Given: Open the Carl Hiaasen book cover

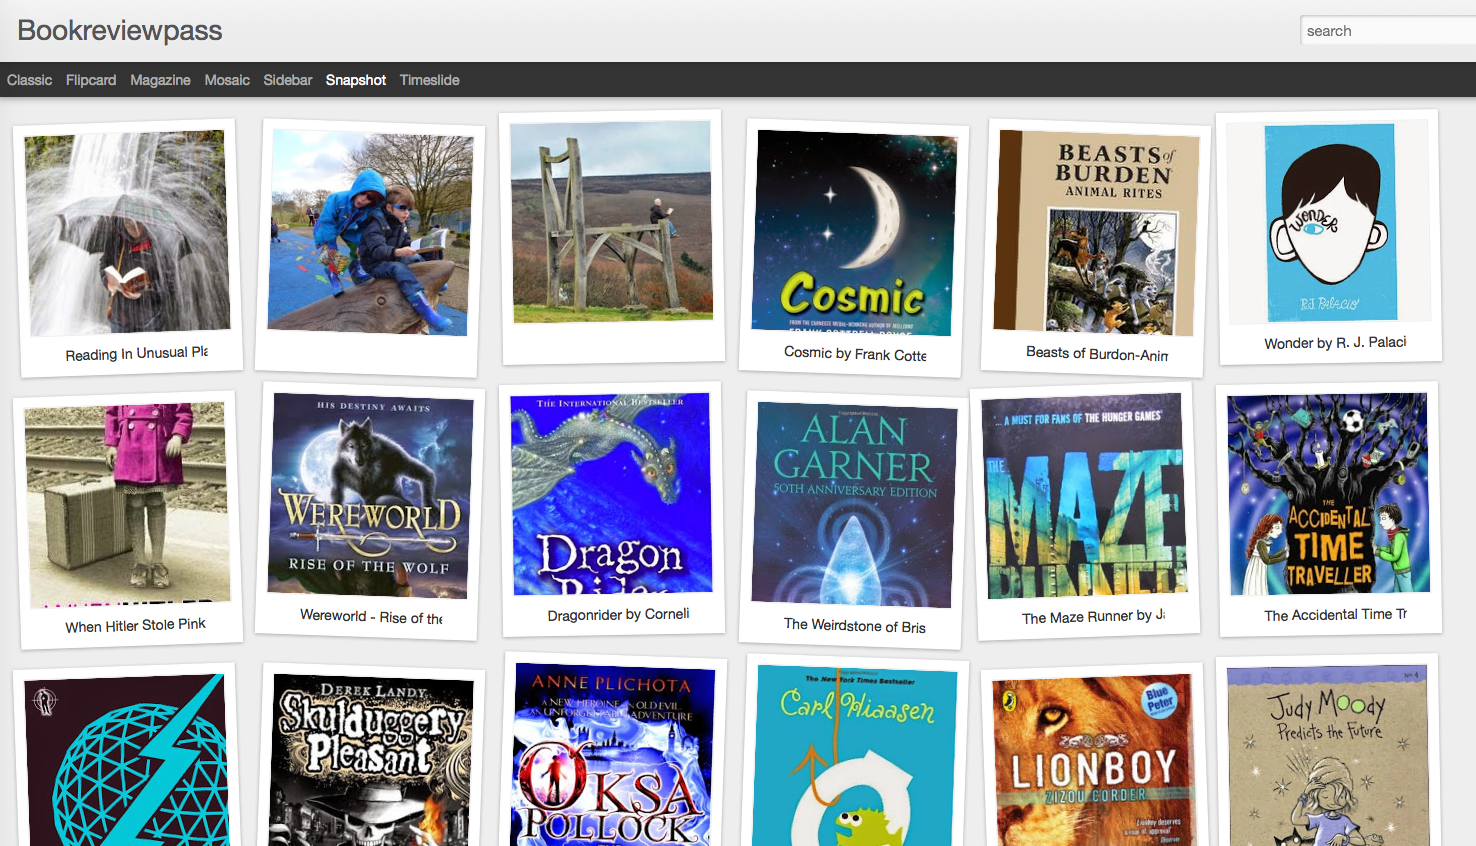Looking at the screenshot, I should (854, 757).
